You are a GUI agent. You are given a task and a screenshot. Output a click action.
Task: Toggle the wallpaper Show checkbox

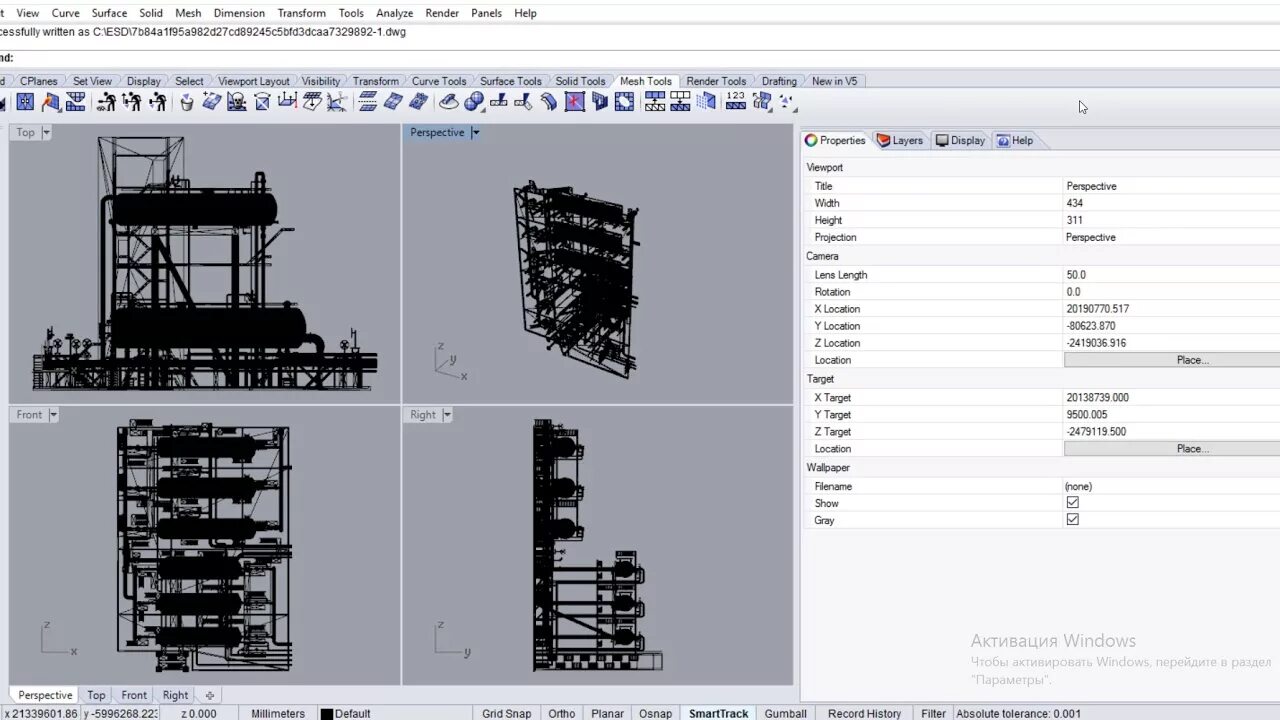pyautogui.click(x=1073, y=503)
